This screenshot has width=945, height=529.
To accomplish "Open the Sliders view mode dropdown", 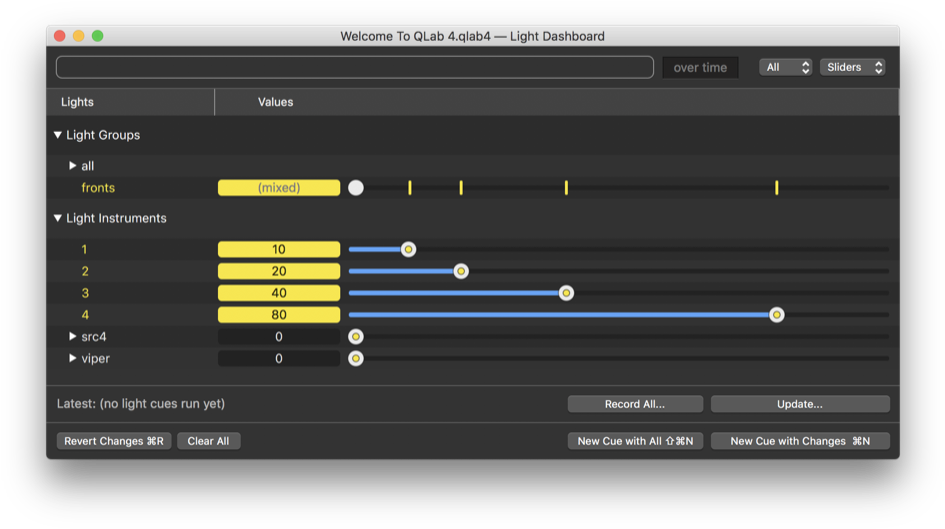I will tap(853, 67).
